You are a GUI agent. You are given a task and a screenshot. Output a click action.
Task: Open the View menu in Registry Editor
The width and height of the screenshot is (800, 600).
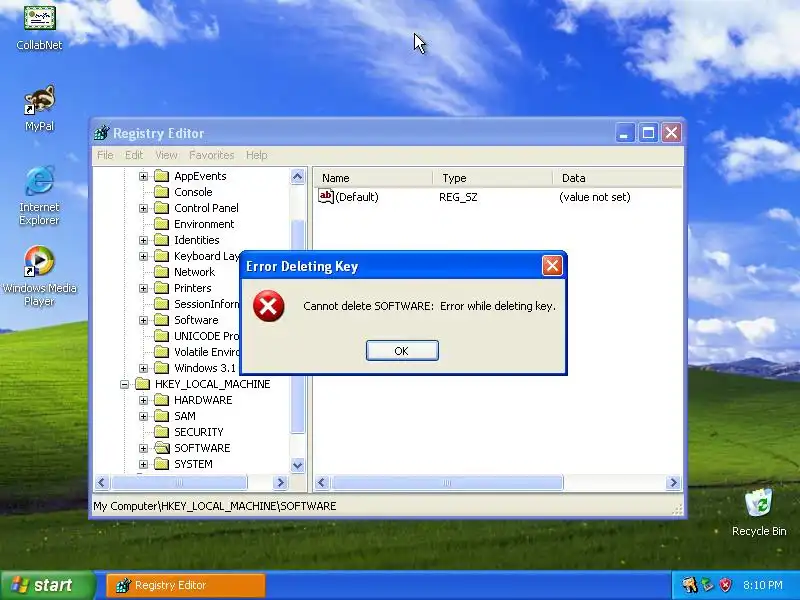tap(166, 155)
